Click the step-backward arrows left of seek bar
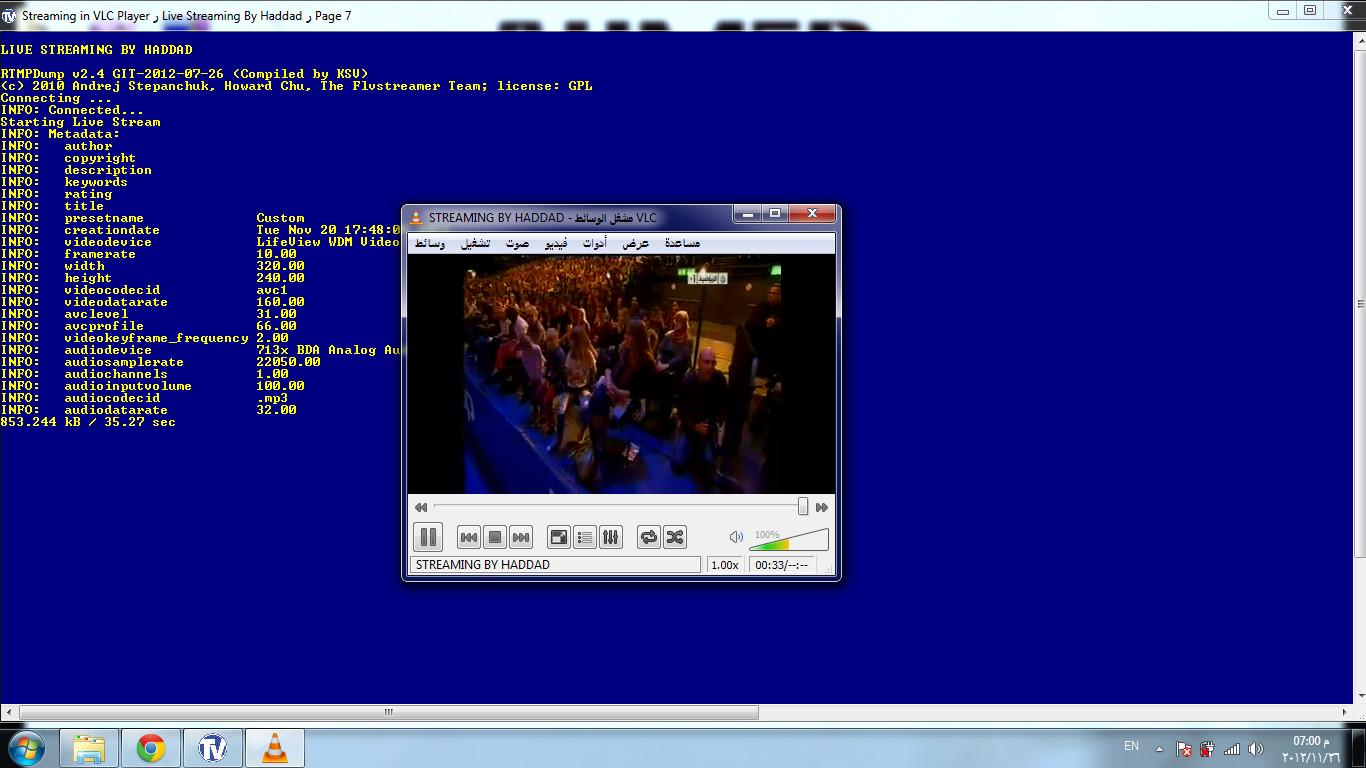The width and height of the screenshot is (1366, 768). [x=421, y=507]
